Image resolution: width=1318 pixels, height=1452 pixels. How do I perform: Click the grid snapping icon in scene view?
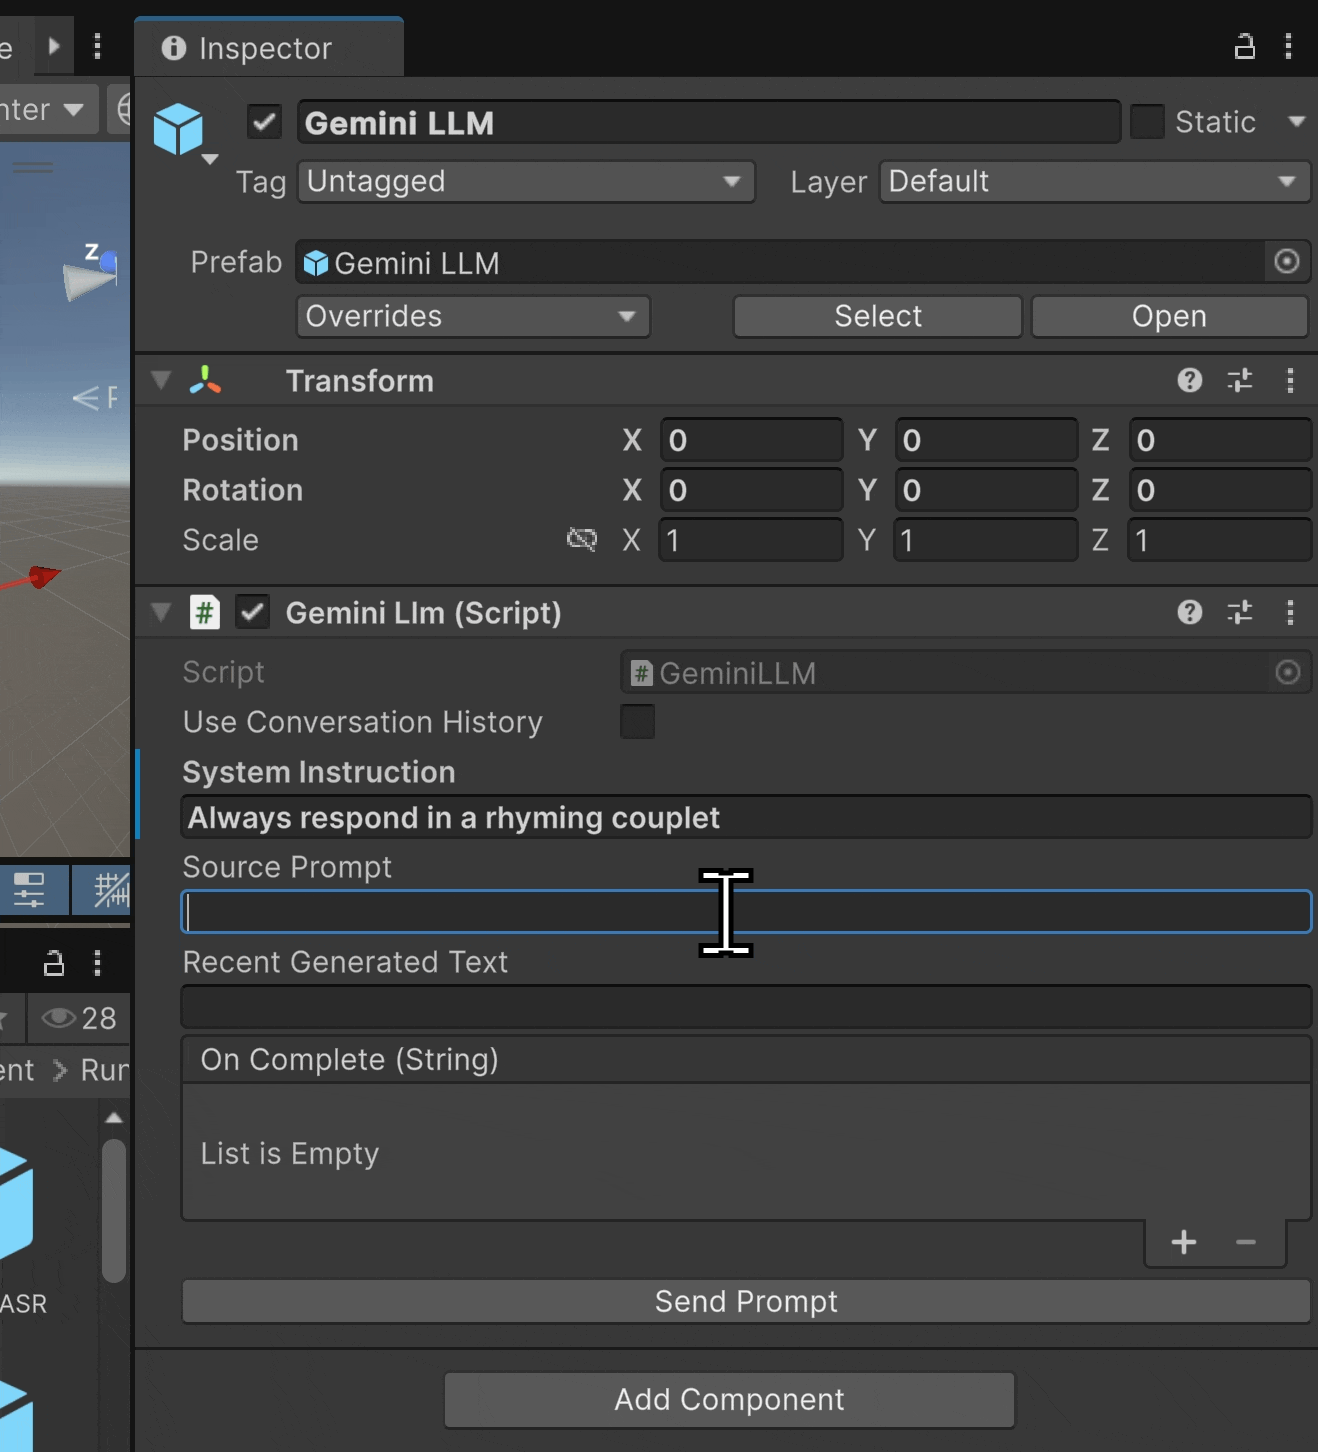(110, 889)
